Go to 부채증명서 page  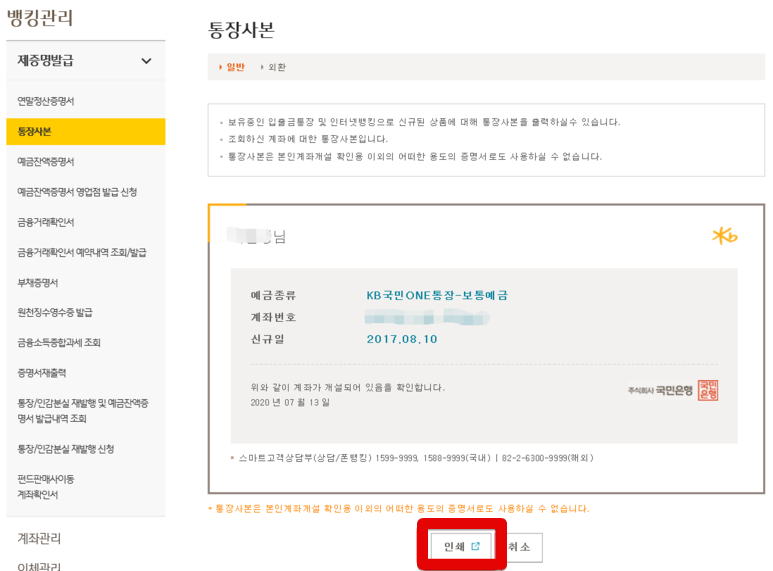click(x=38, y=283)
